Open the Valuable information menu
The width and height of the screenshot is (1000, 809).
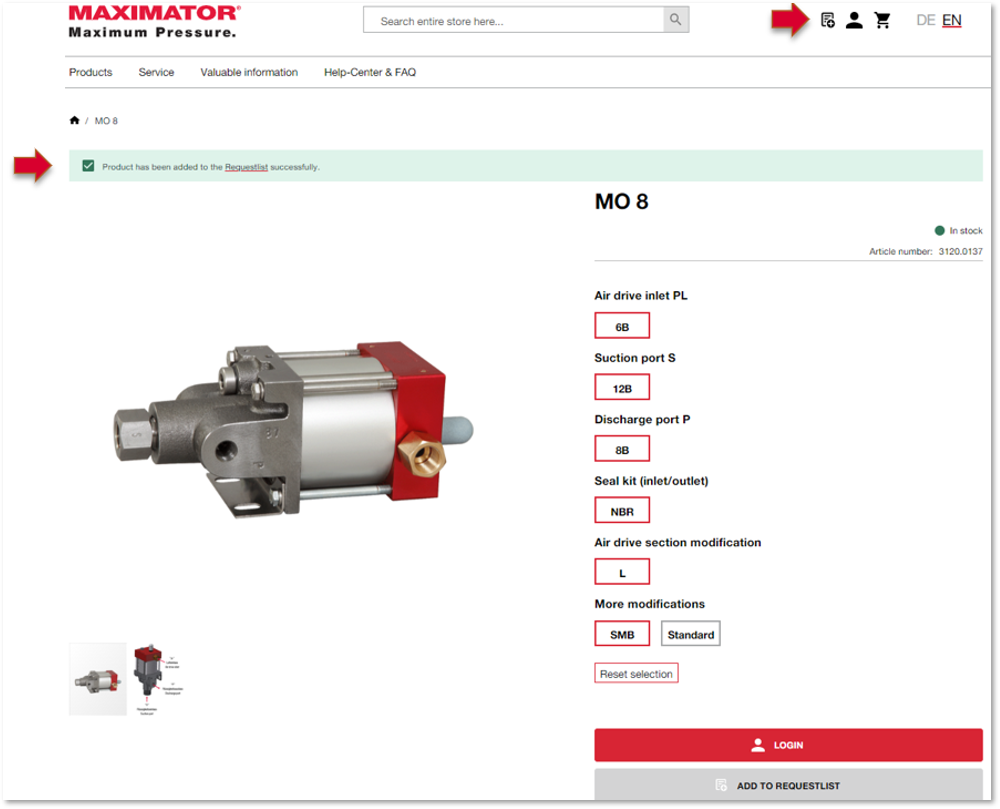tap(249, 72)
